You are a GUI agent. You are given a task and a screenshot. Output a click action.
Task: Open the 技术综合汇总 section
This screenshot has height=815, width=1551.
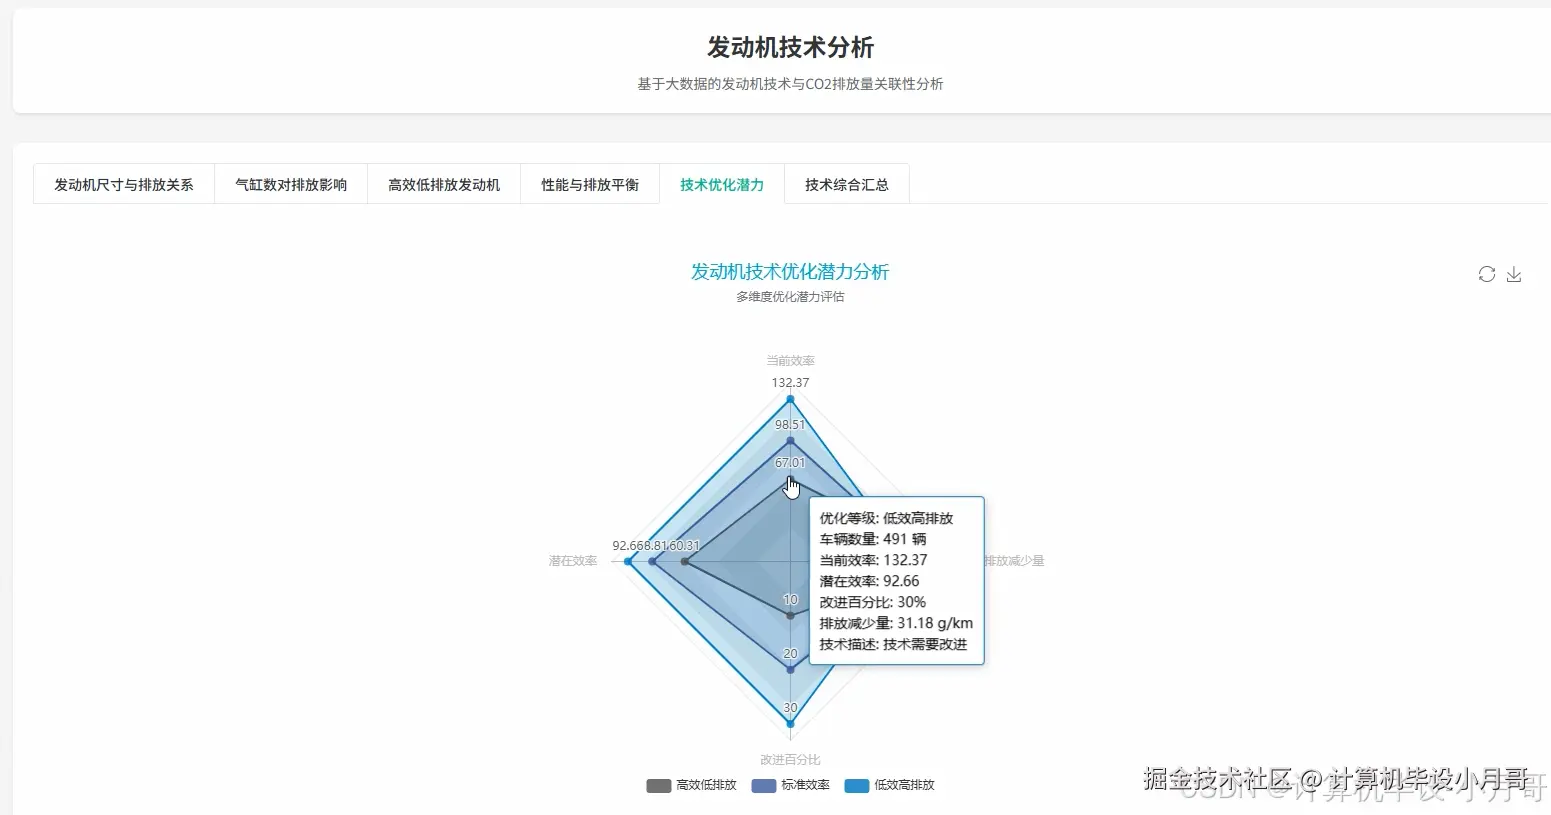[x=846, y=184]
